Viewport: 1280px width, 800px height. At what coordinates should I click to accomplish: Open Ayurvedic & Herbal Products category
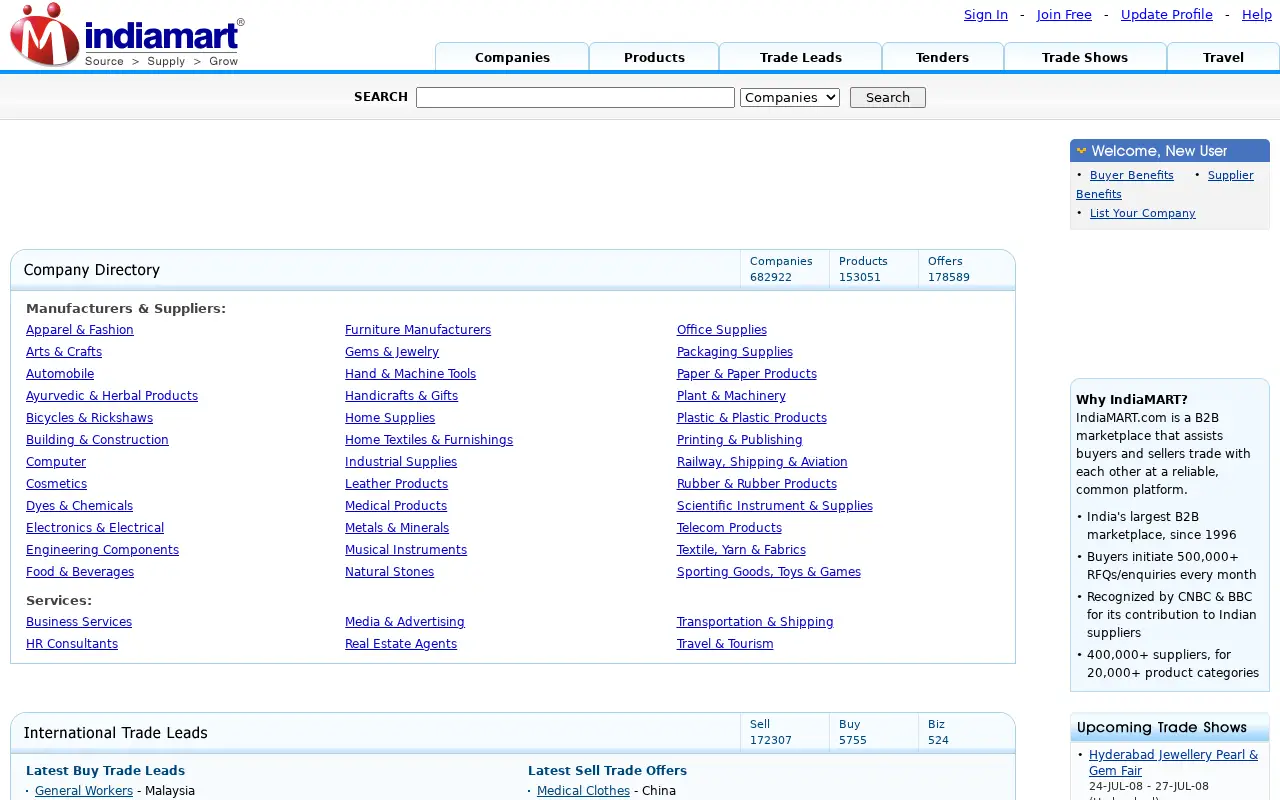(x=112, y=396)
